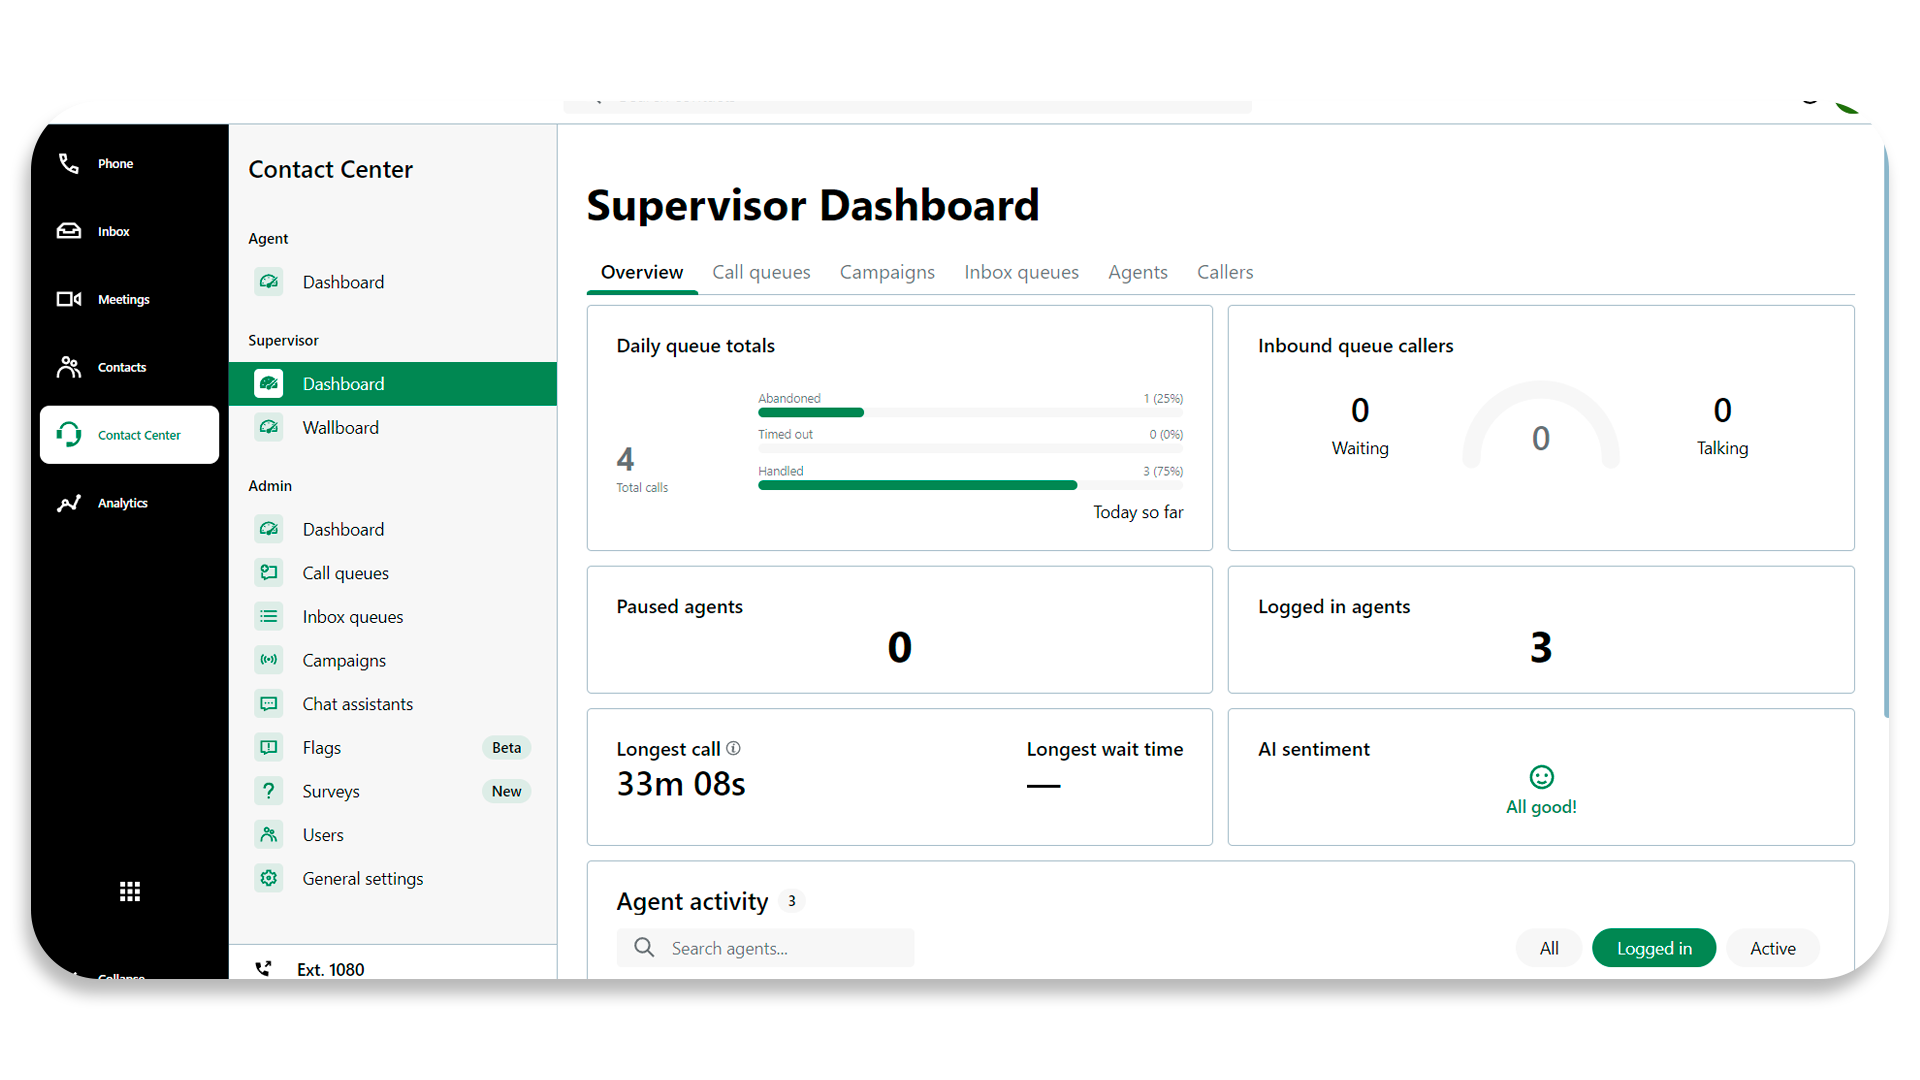Screen dimensions: 1920x1080
Task: Select the Active agents filter
Action: [1773, 948]
